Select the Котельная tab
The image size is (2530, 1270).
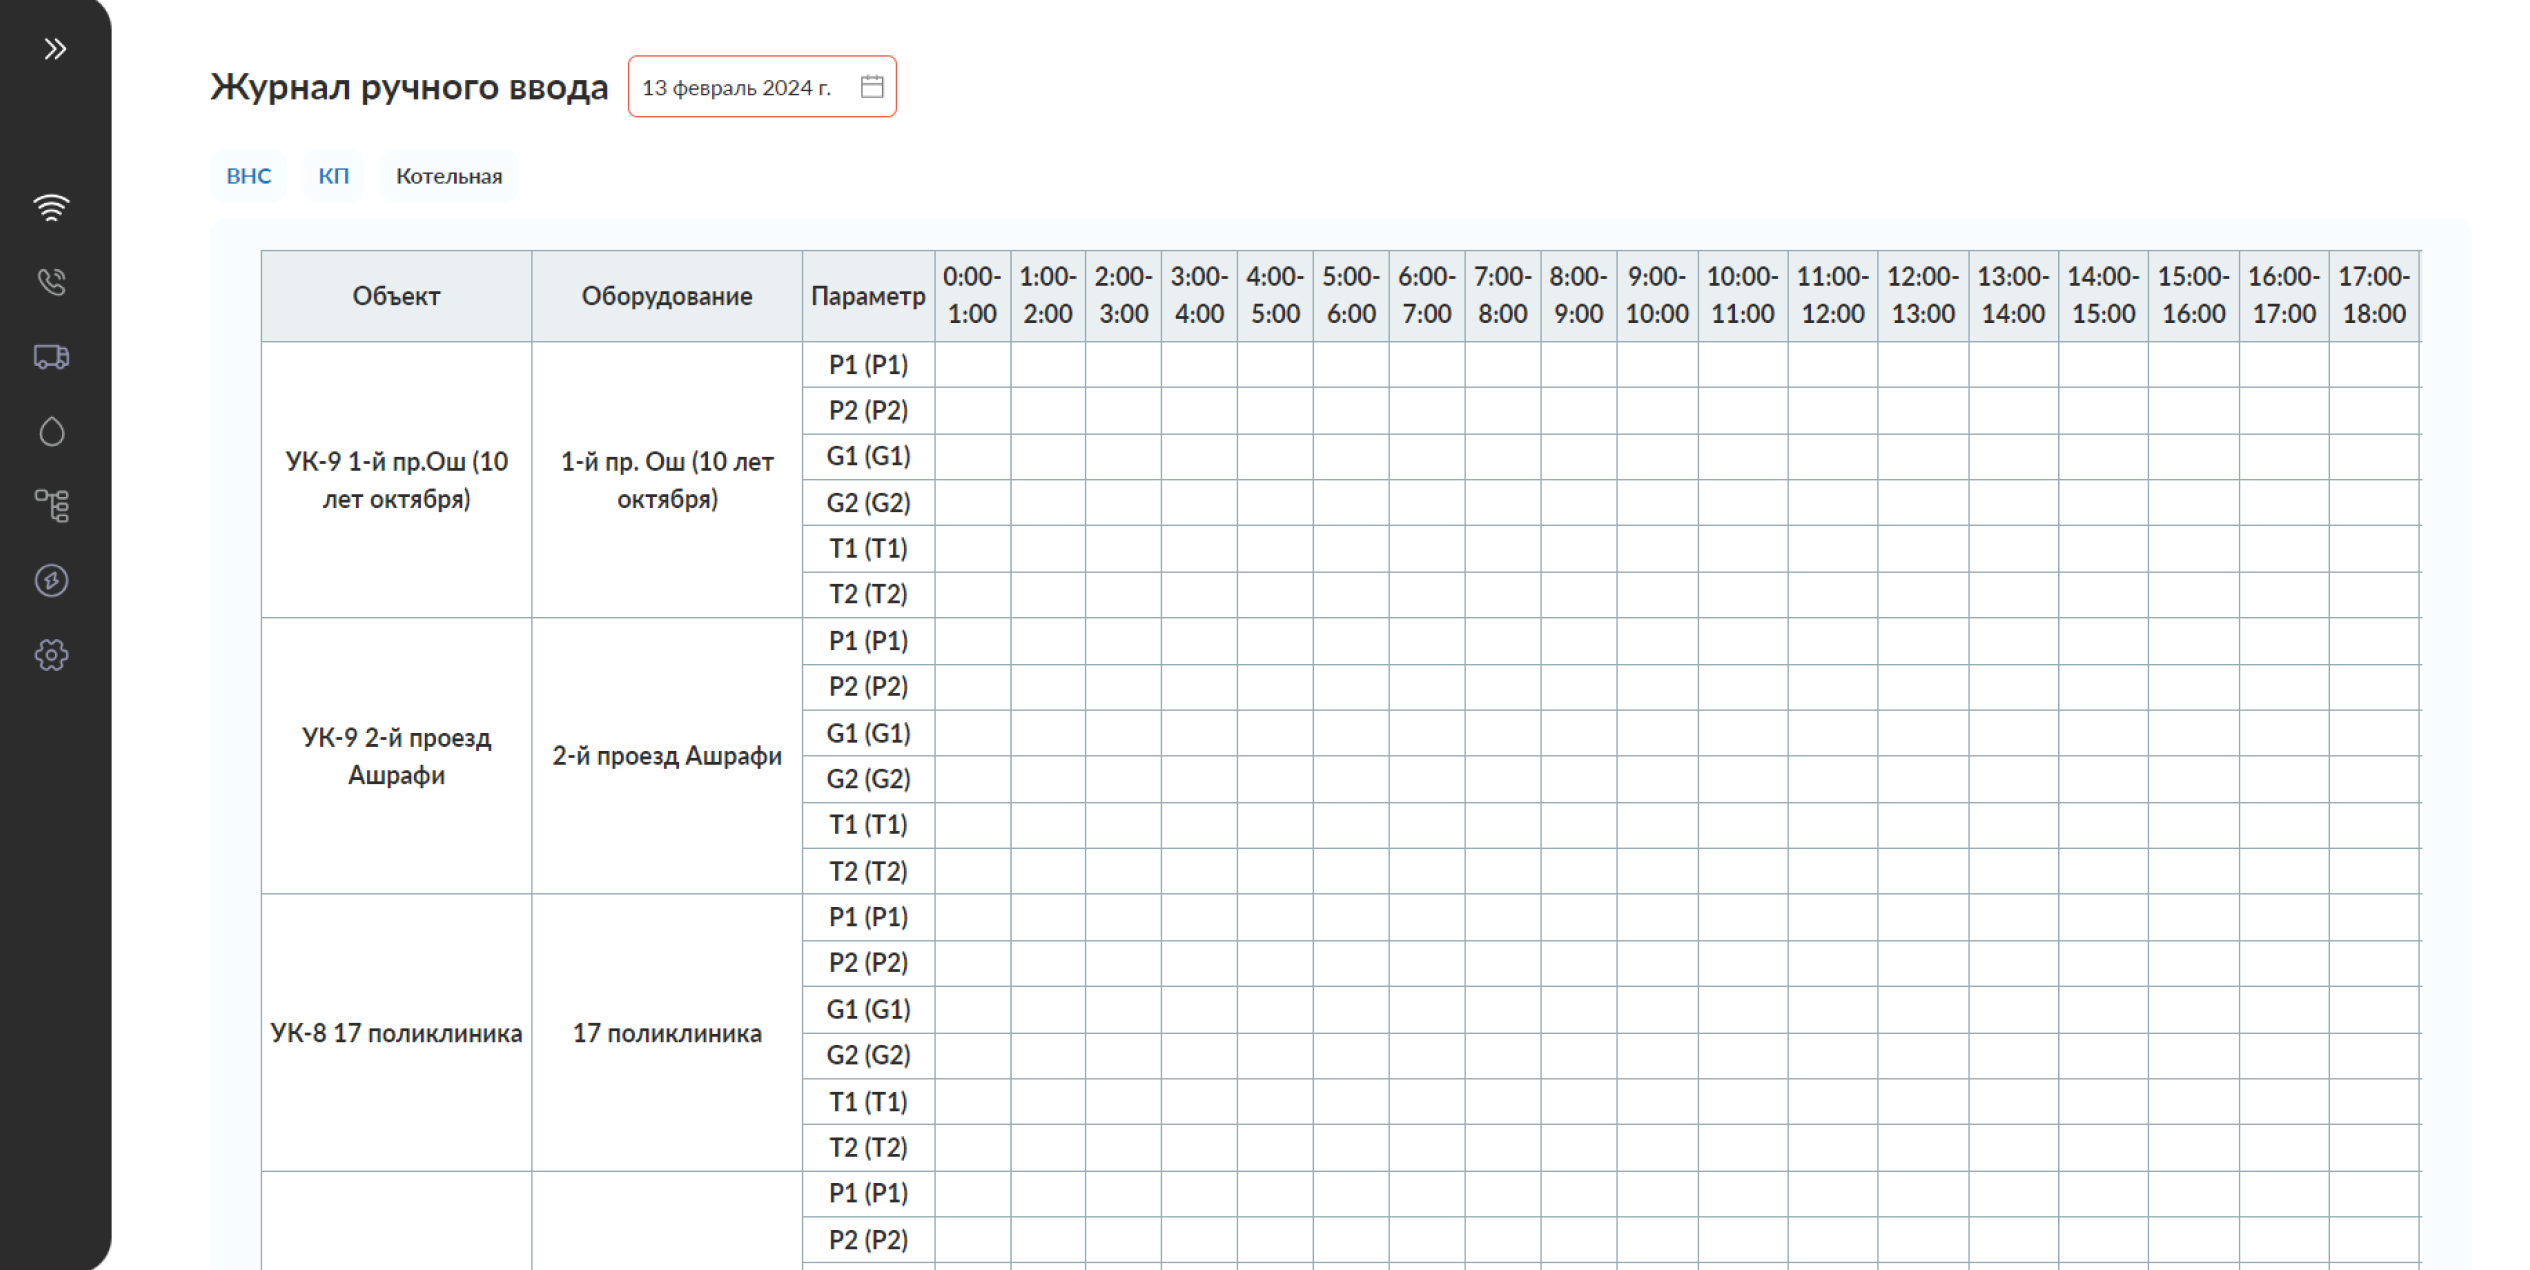point(449,176)
